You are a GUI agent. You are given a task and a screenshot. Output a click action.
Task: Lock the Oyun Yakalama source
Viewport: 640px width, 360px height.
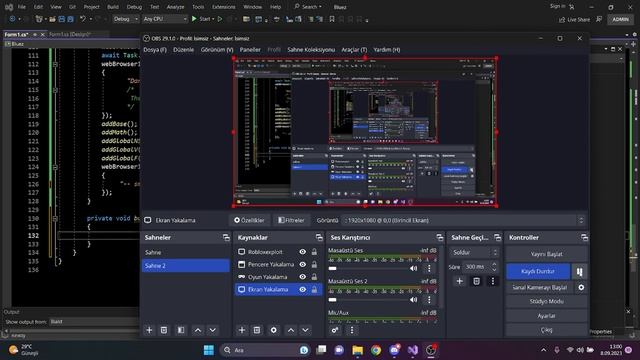[x=314, y=277]
